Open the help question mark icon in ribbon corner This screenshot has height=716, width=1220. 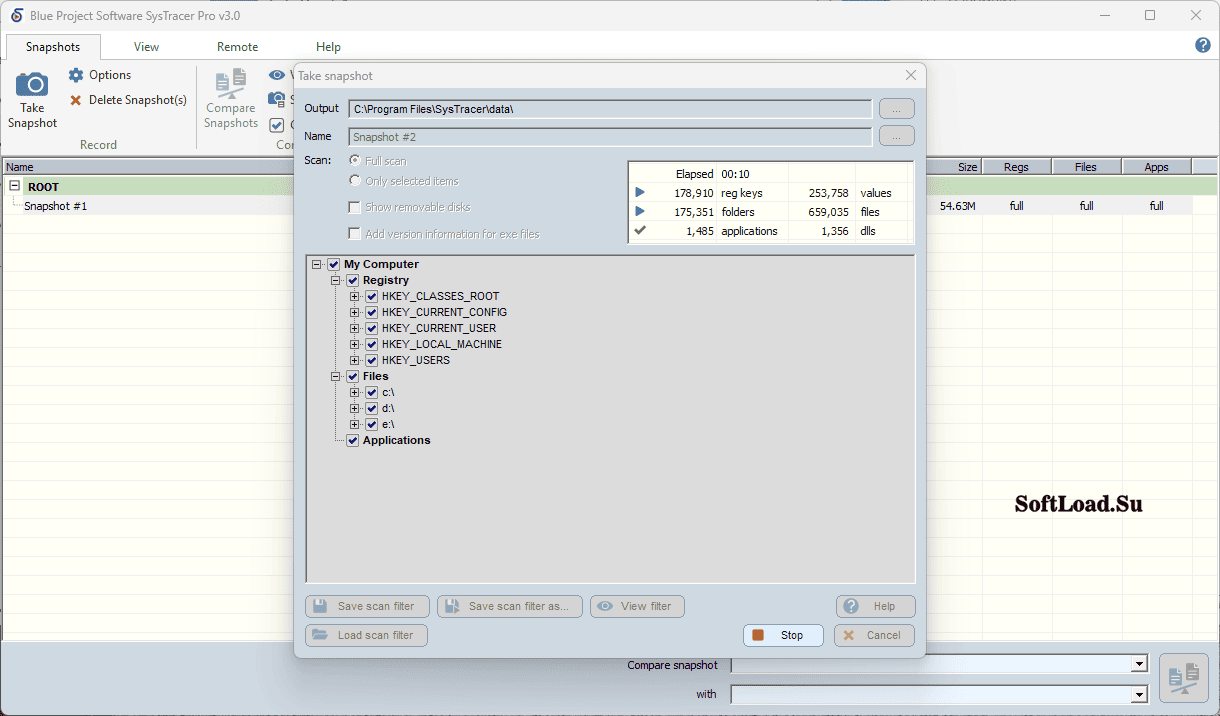tap(1203, 45)
